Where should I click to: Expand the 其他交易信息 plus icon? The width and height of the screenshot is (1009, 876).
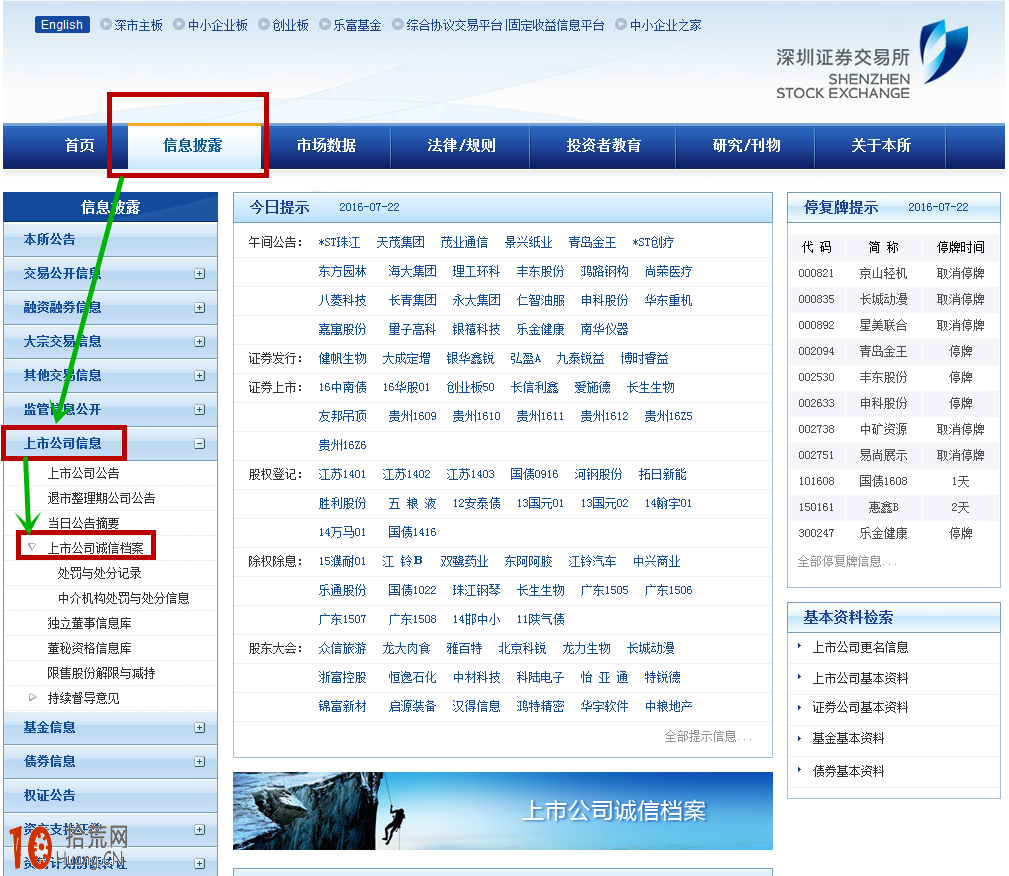[x=200, y=376]
